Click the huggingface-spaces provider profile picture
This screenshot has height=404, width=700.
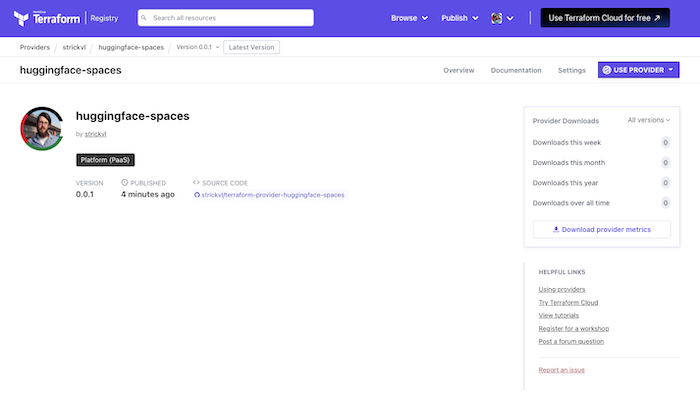pos(42,127)
